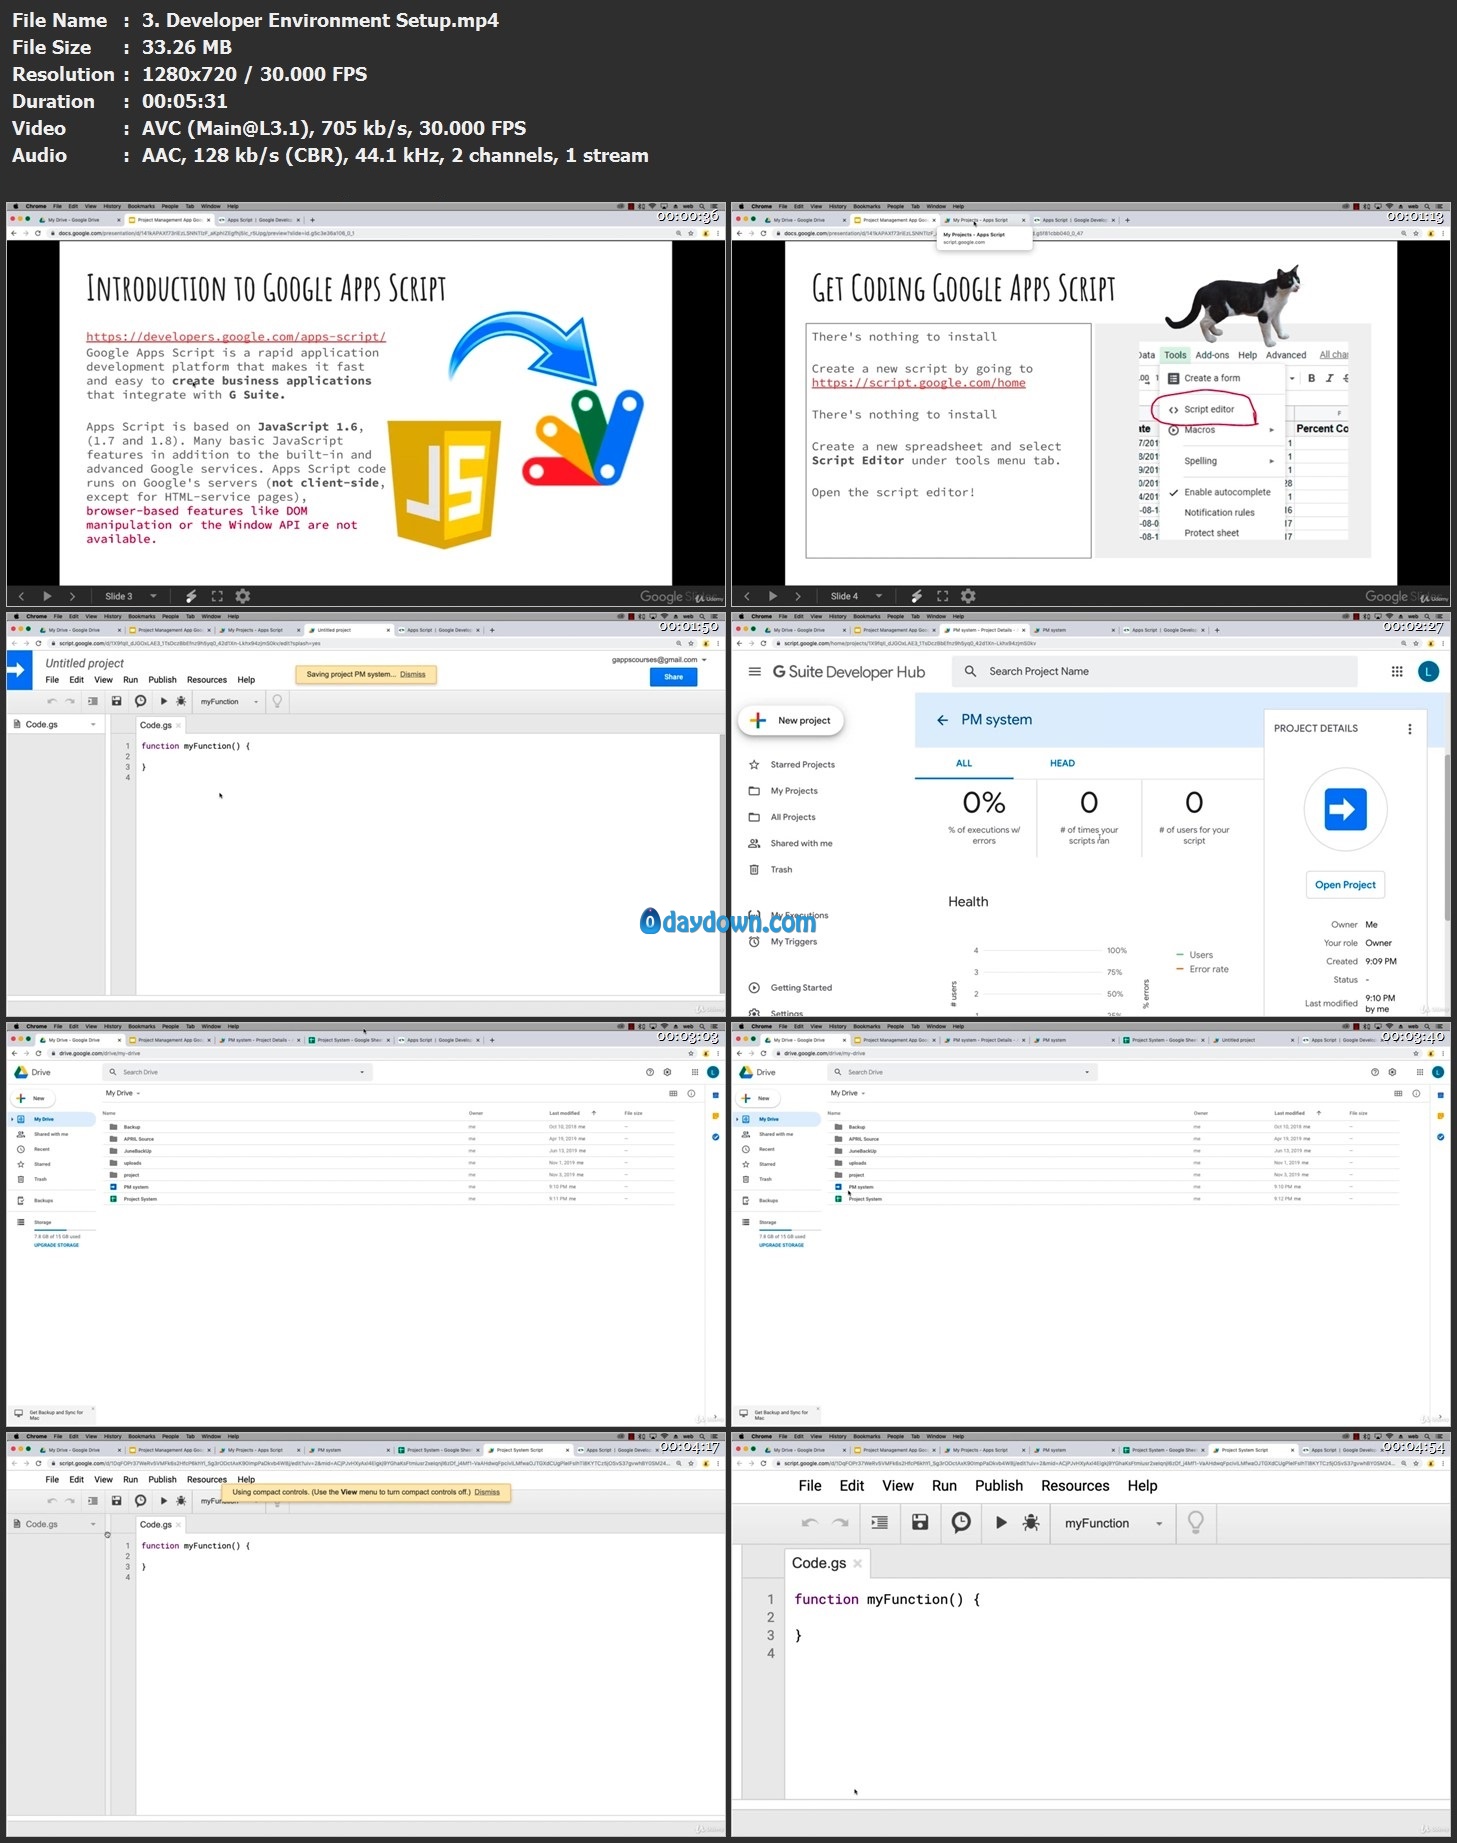Open My Triggers in Developer Hub sidebar
1457x1843 pixels.
[793, 942]
